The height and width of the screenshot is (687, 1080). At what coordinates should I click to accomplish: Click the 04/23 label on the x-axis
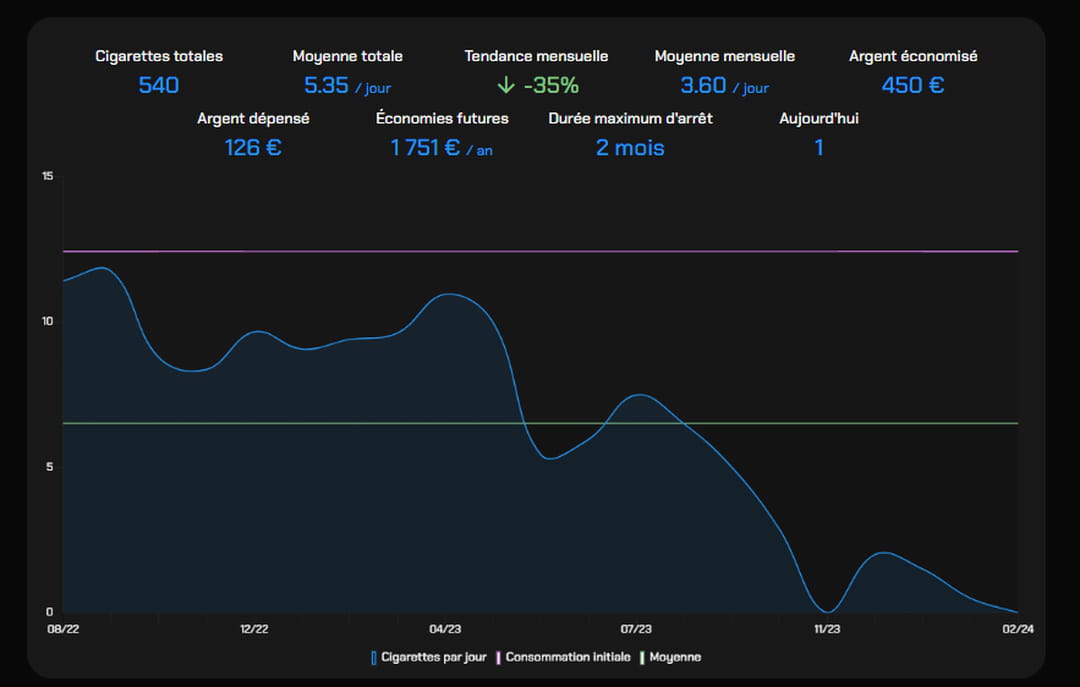445,629
